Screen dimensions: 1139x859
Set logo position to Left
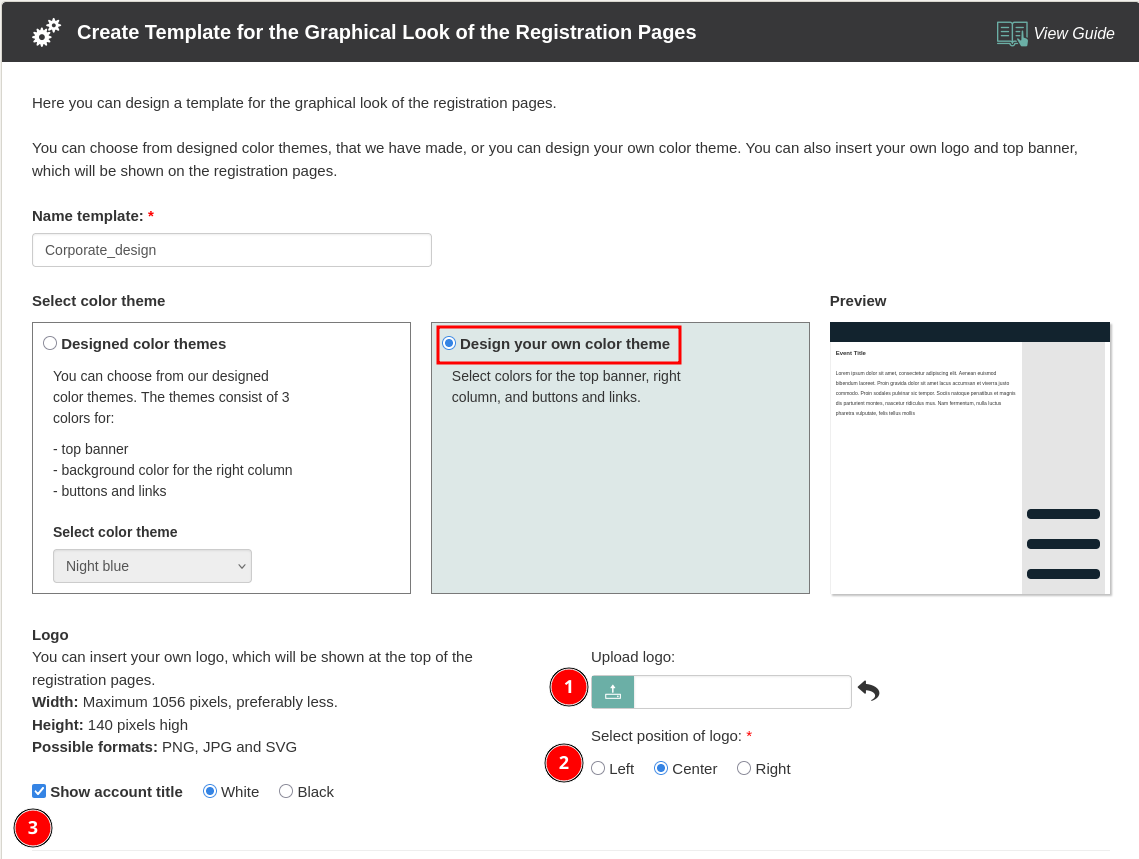[x=598, y=768]
